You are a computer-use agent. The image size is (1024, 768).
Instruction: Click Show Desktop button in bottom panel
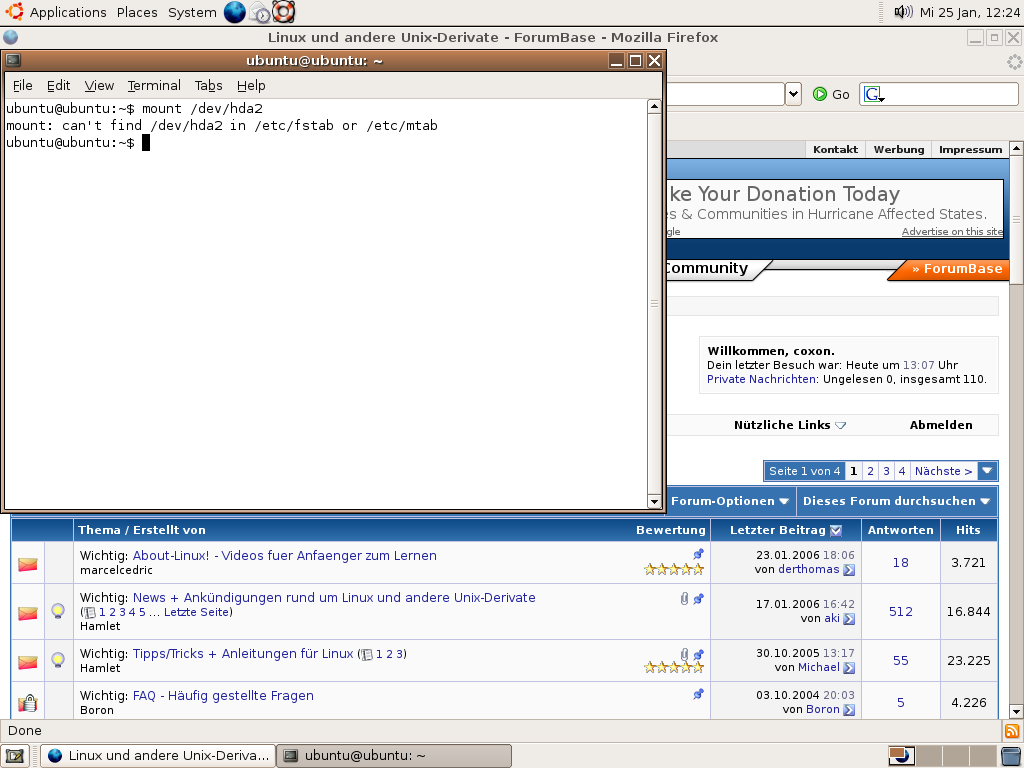click(14, 756)
